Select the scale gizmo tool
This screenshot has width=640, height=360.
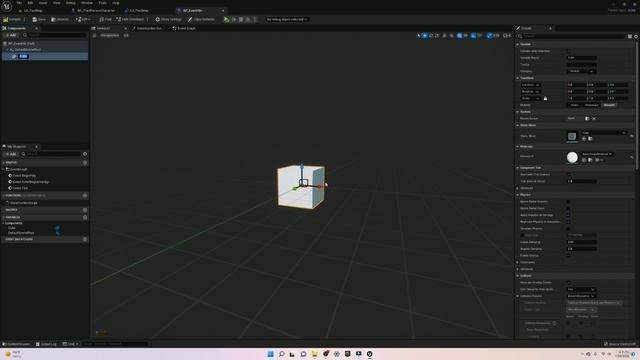click(437, 36)
